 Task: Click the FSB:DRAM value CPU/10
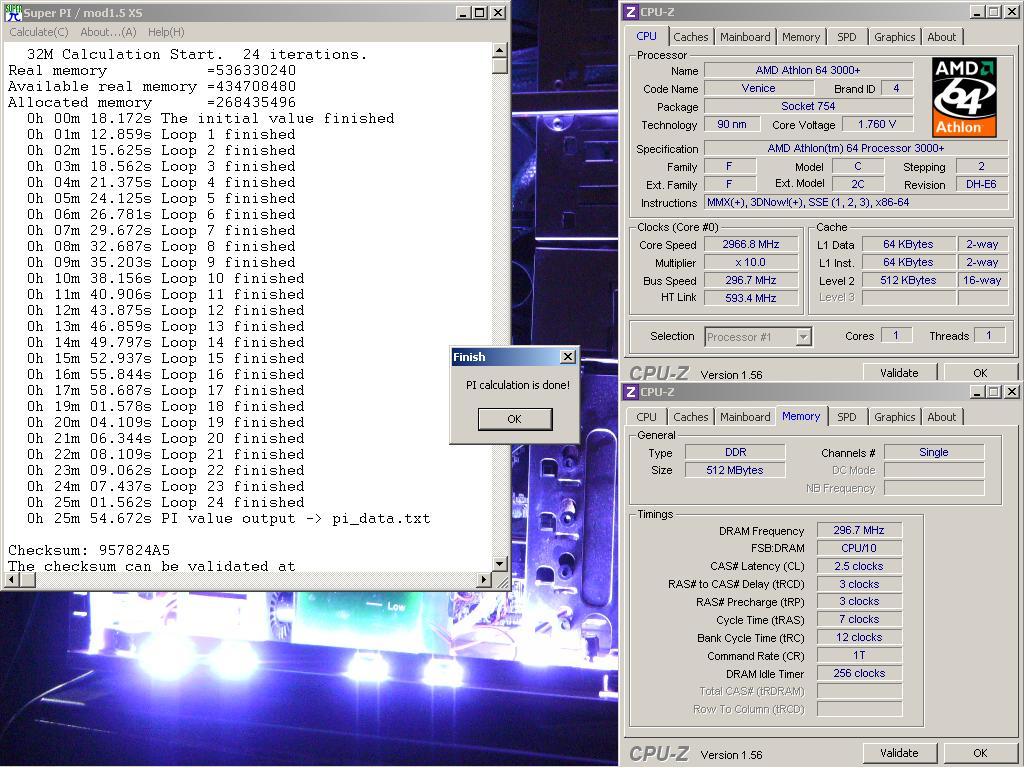[859, 548]
